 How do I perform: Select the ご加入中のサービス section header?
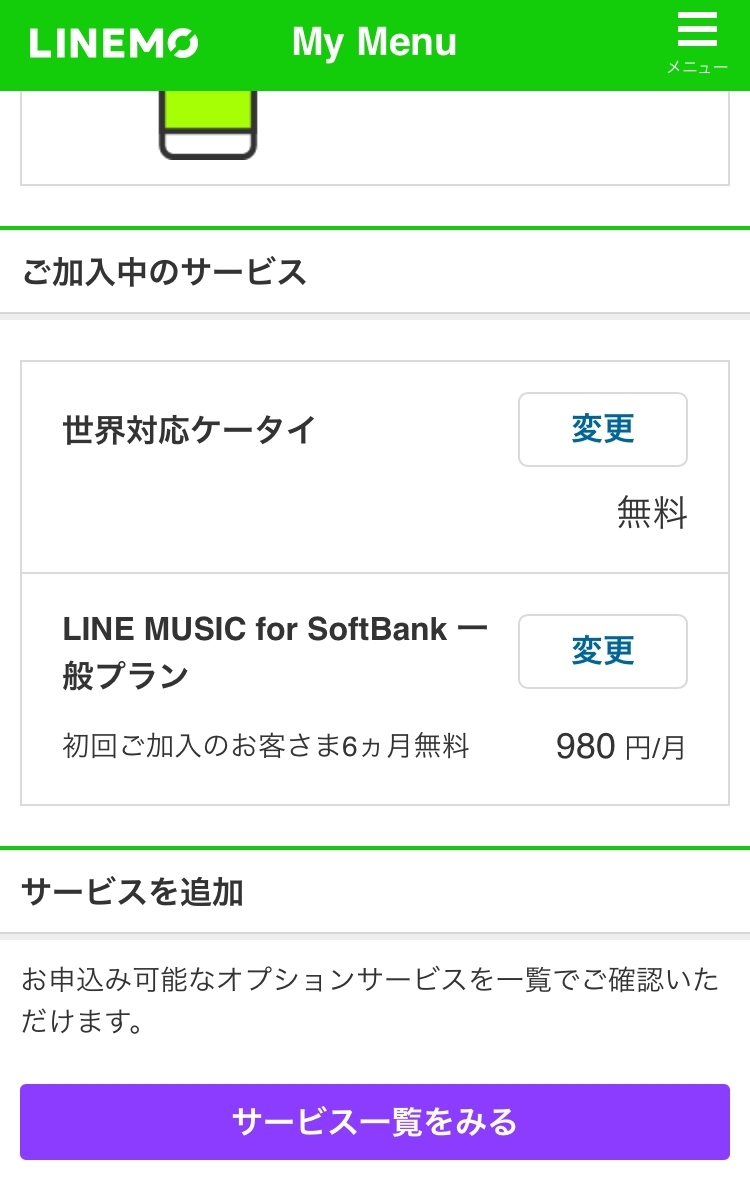pos(164,272)
